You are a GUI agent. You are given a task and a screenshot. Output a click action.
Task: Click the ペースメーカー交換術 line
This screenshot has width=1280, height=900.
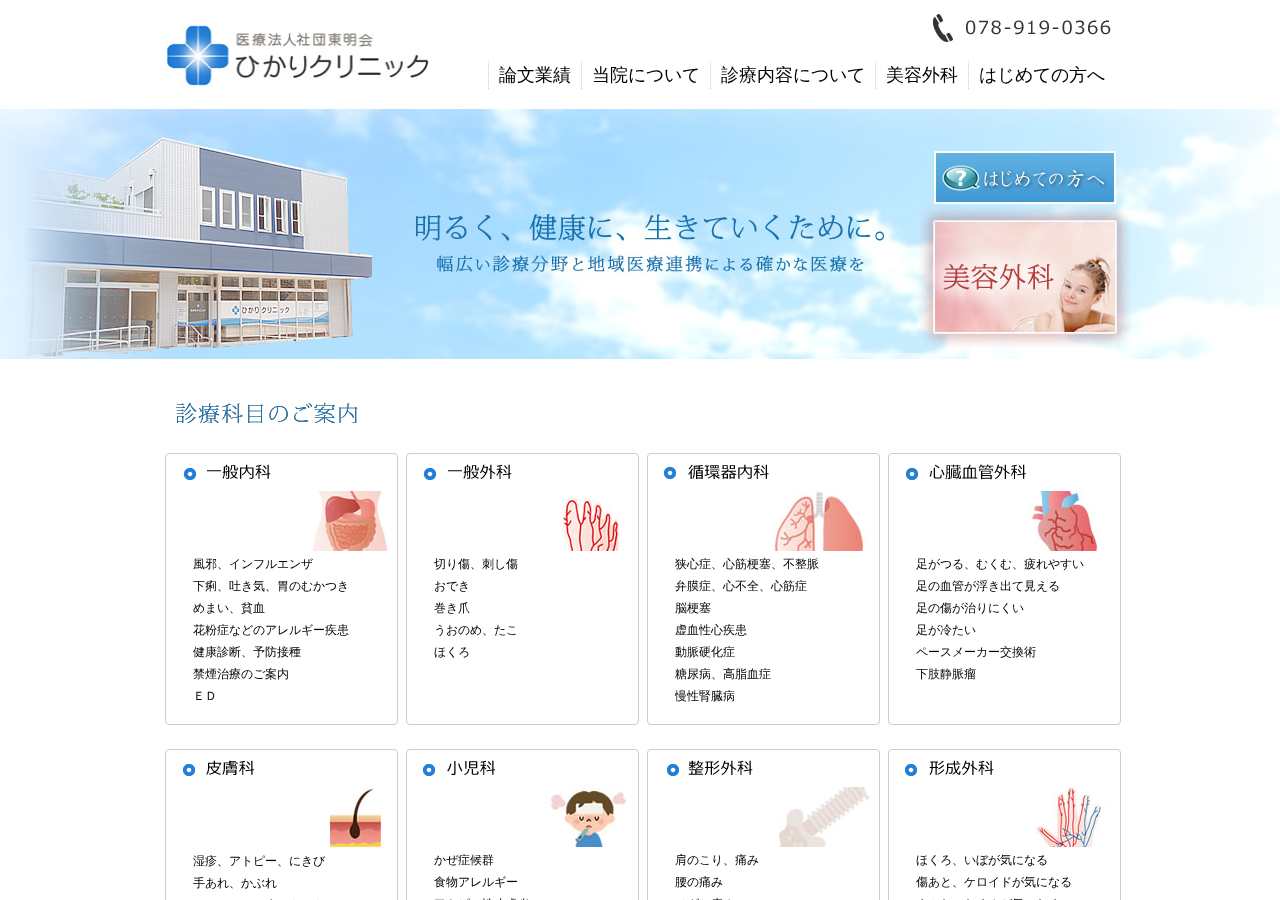pyautogui.click(x=976, y=652)
